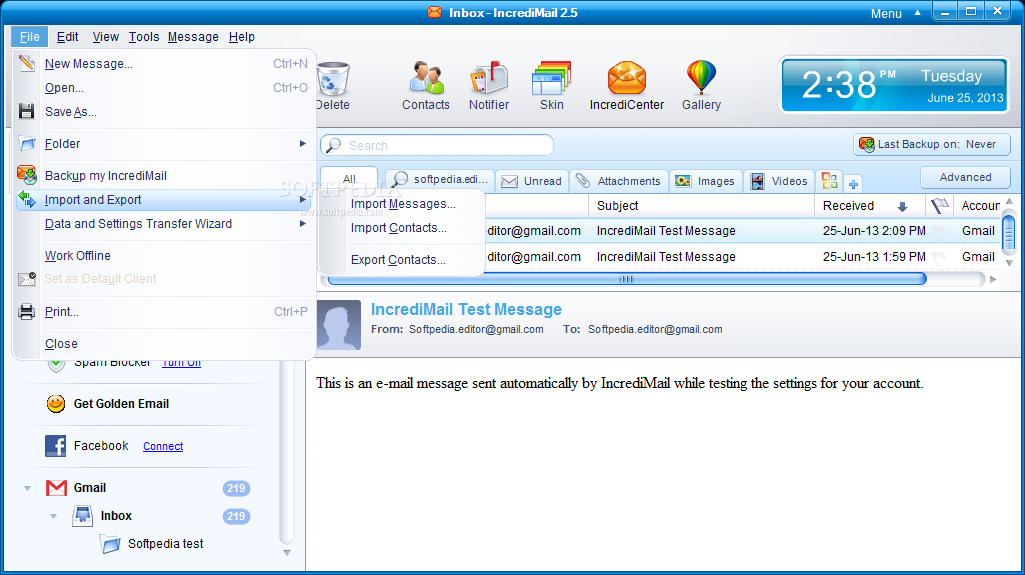This screenshot has height=575, width=1025.
Task: Add a new filter tab with plus icon
Action: click(x=853, y=184)
